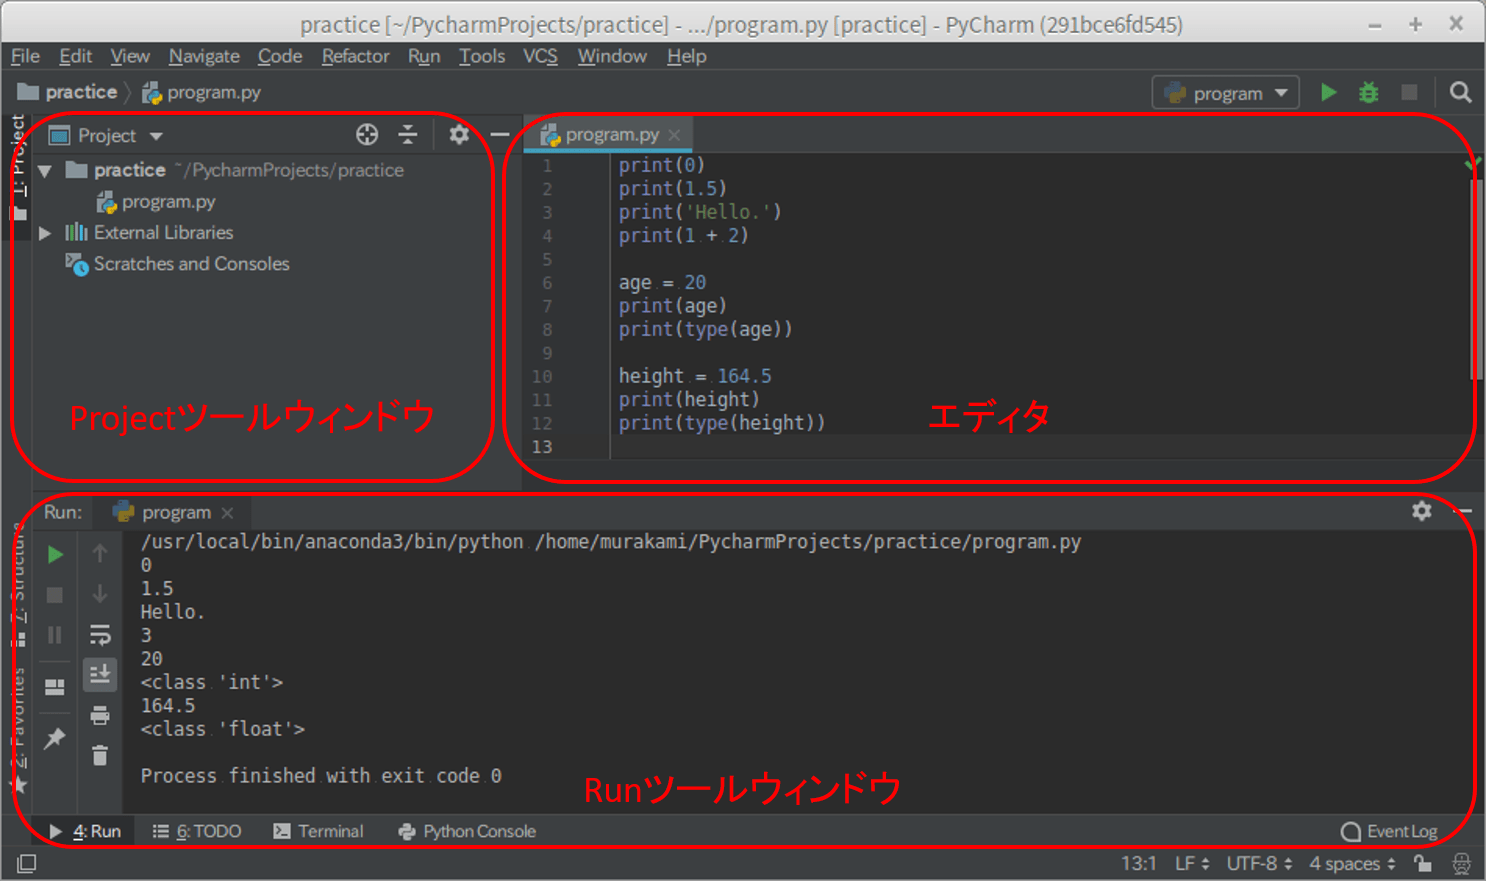The height and width of the screenshot is (881, 1486).
Task: Open Project panel gear settings
Action: 459,134
